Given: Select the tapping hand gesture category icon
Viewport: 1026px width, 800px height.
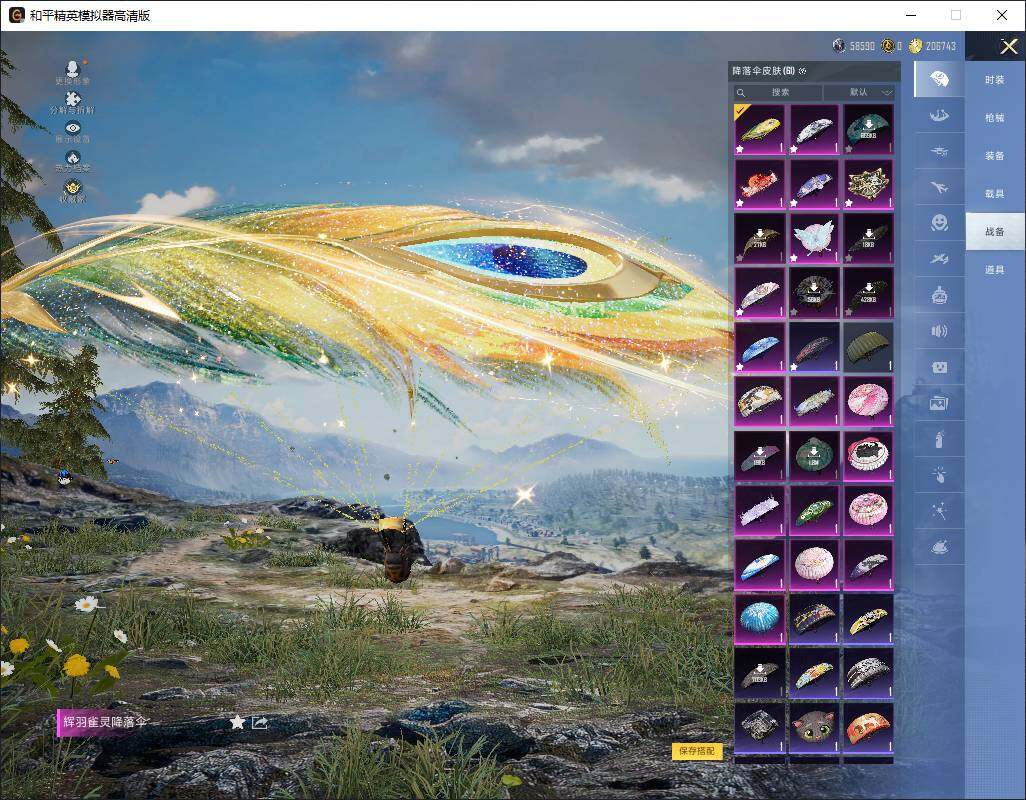Looking at the screenshot, I should 939,475.
